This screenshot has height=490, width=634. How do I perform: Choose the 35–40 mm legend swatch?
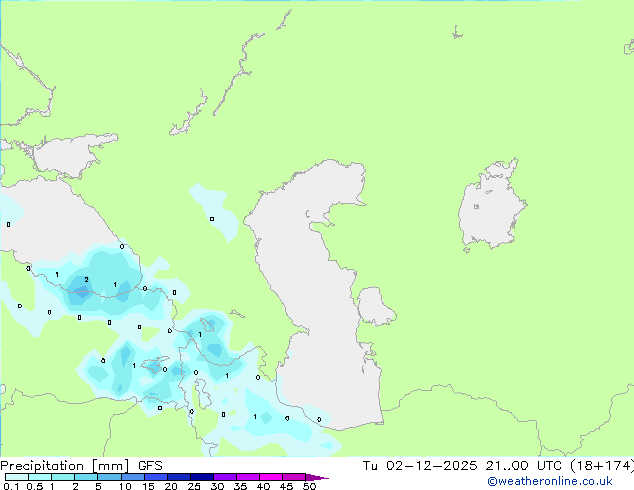[248, 477]
